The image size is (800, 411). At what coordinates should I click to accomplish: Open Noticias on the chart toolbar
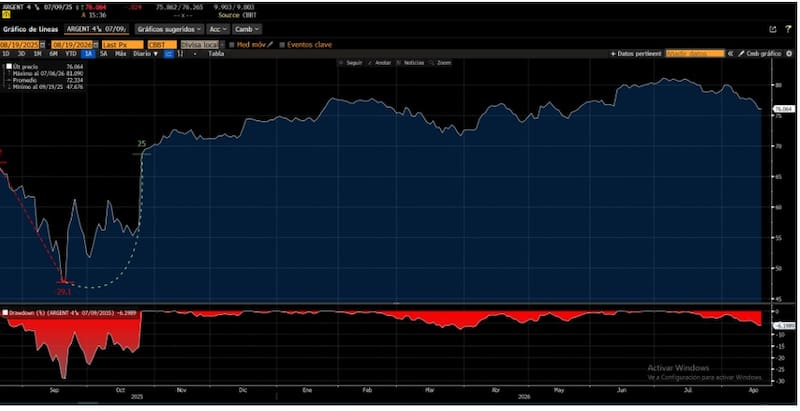pos(411,63)
